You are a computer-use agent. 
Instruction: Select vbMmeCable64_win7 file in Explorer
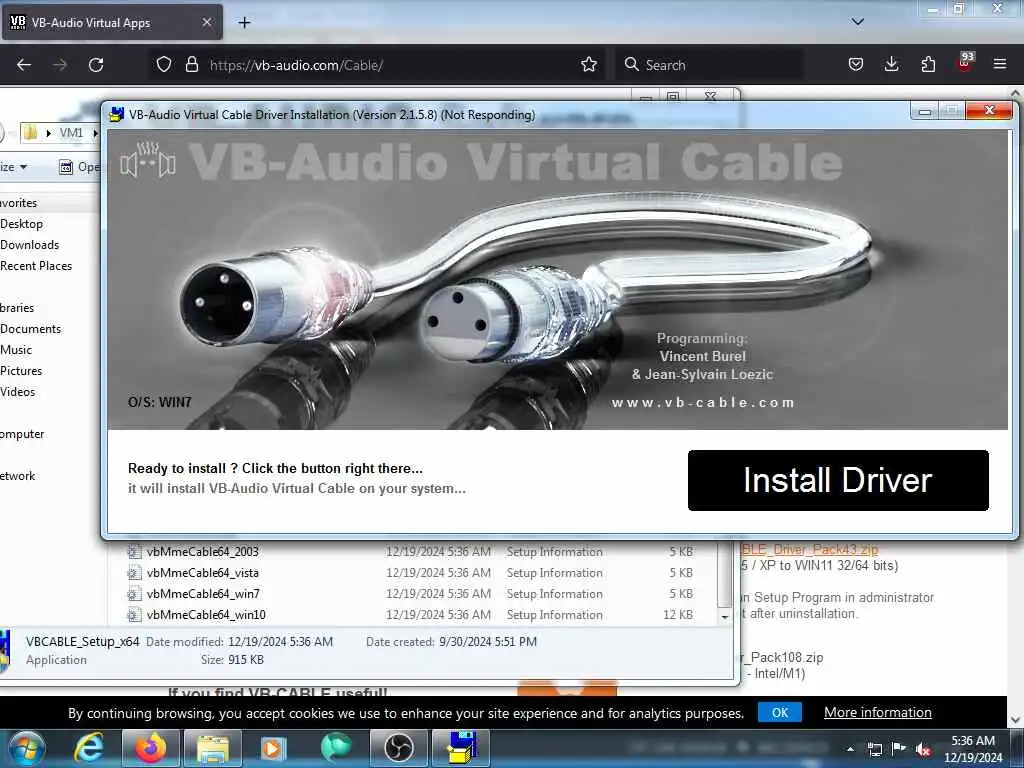(x=203, y=594)
